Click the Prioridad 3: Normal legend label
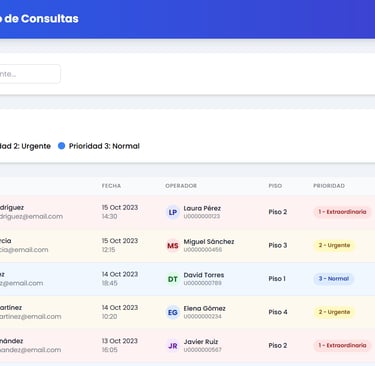Viewport: 375px width, 366px height. pos(104,146)
